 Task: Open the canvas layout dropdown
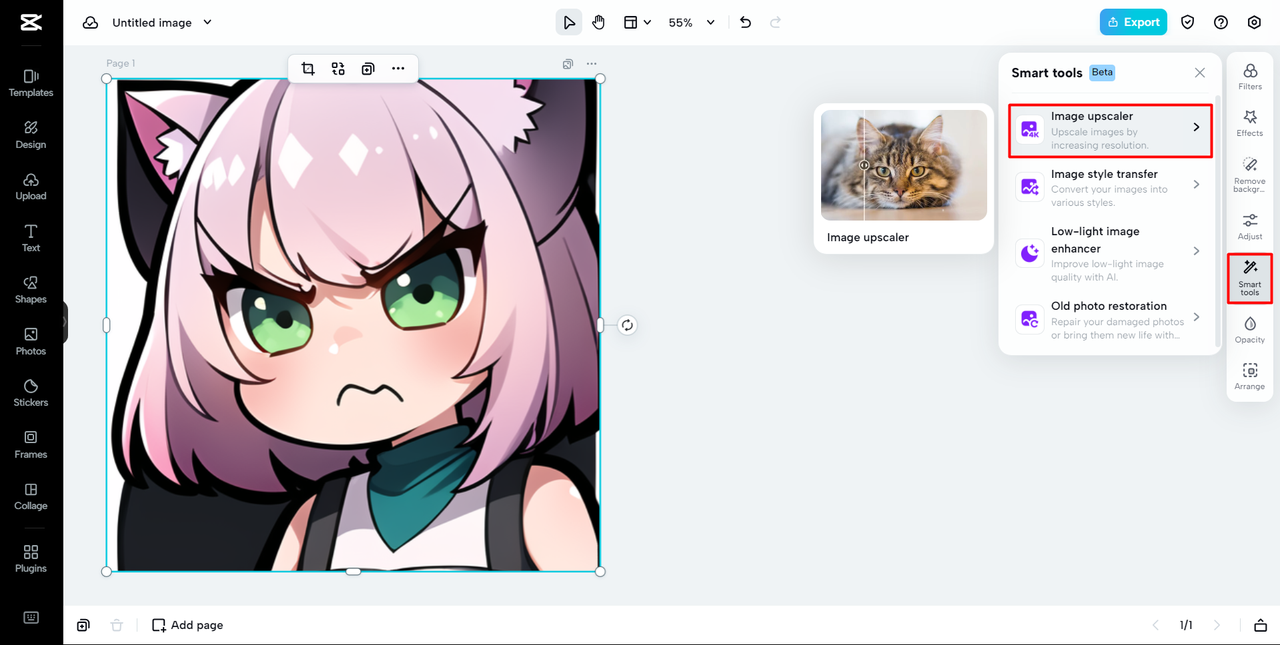[637, 22]
